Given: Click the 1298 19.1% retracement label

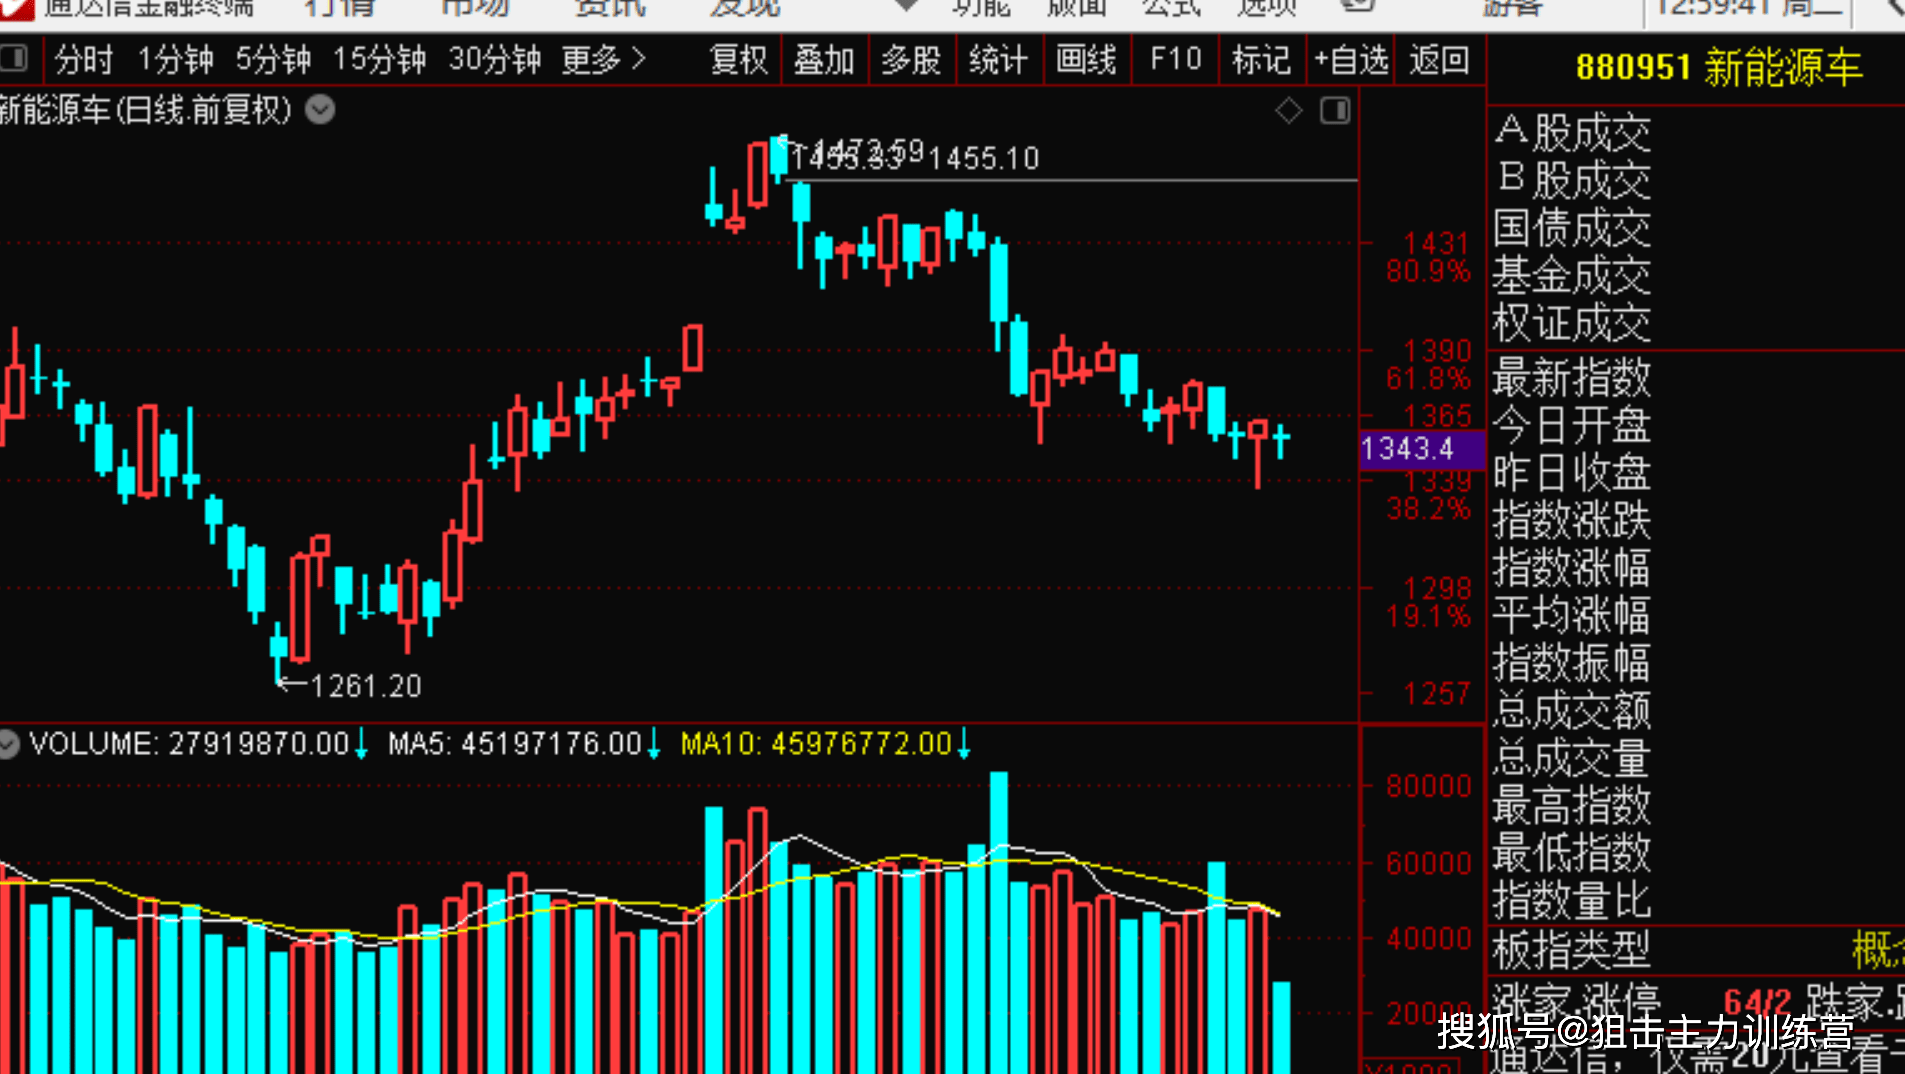Looking at the screenshot, I should [1430, 602].
